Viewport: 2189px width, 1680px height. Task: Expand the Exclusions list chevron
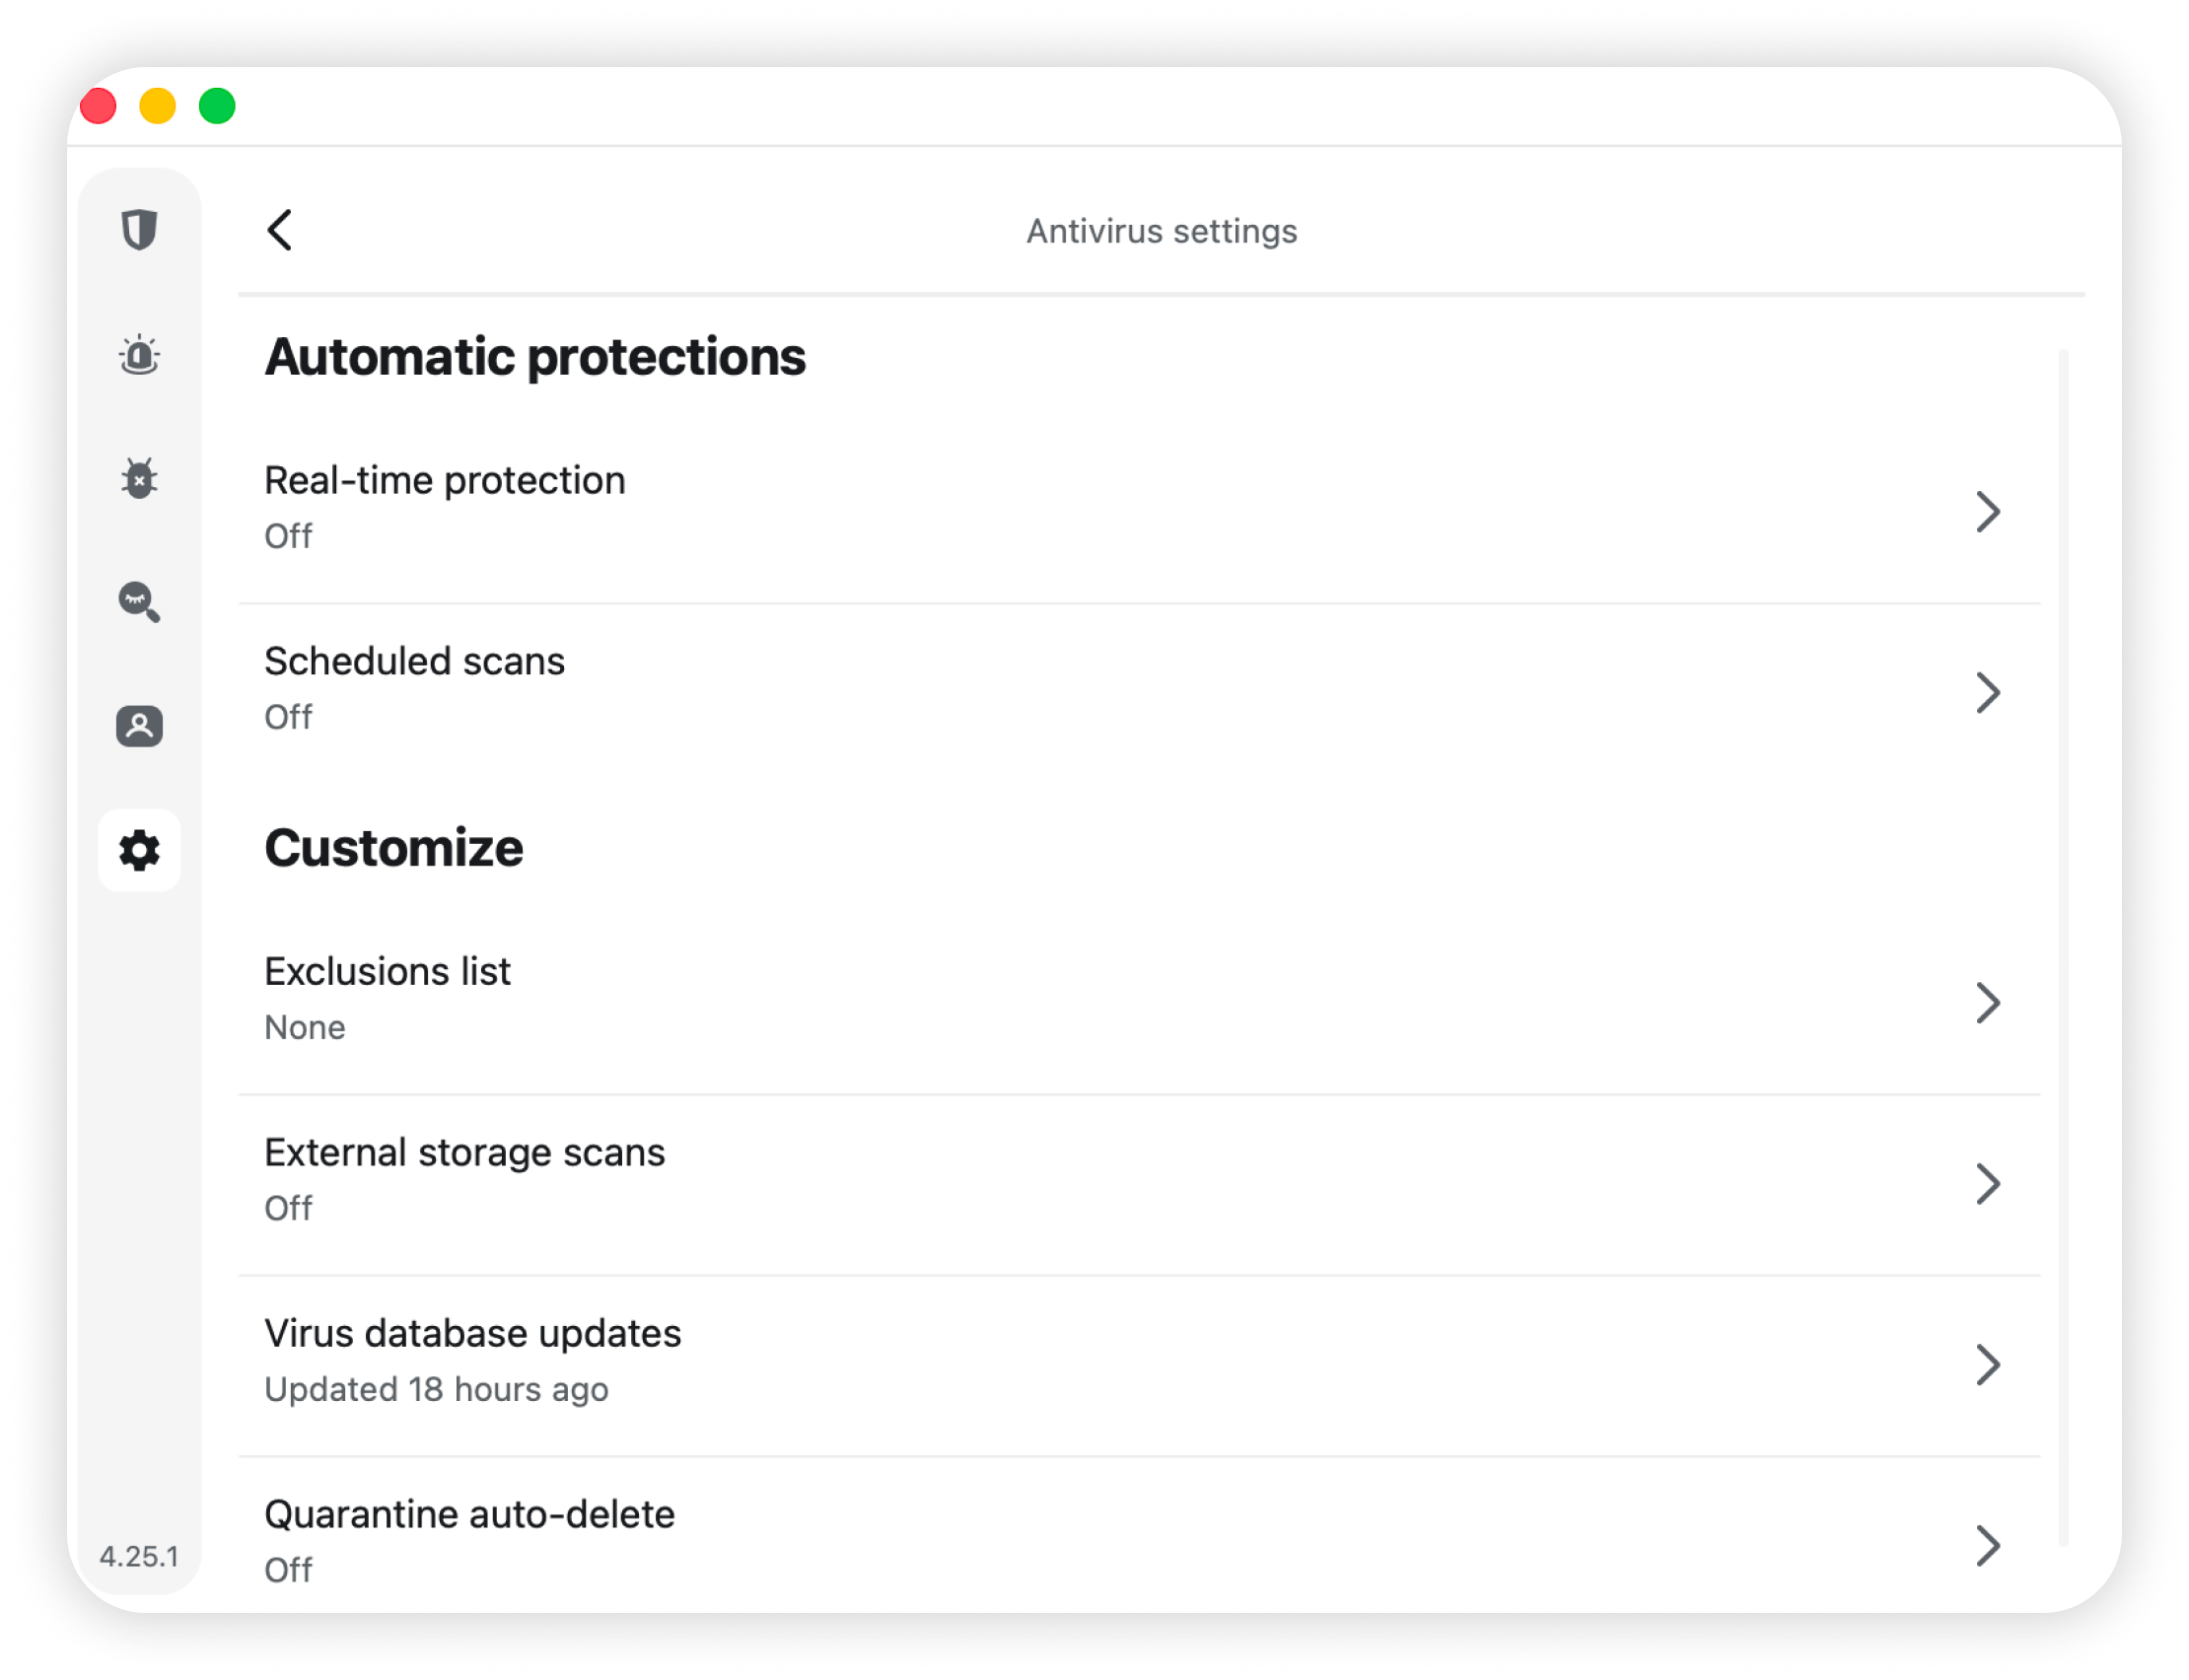1987,1003
